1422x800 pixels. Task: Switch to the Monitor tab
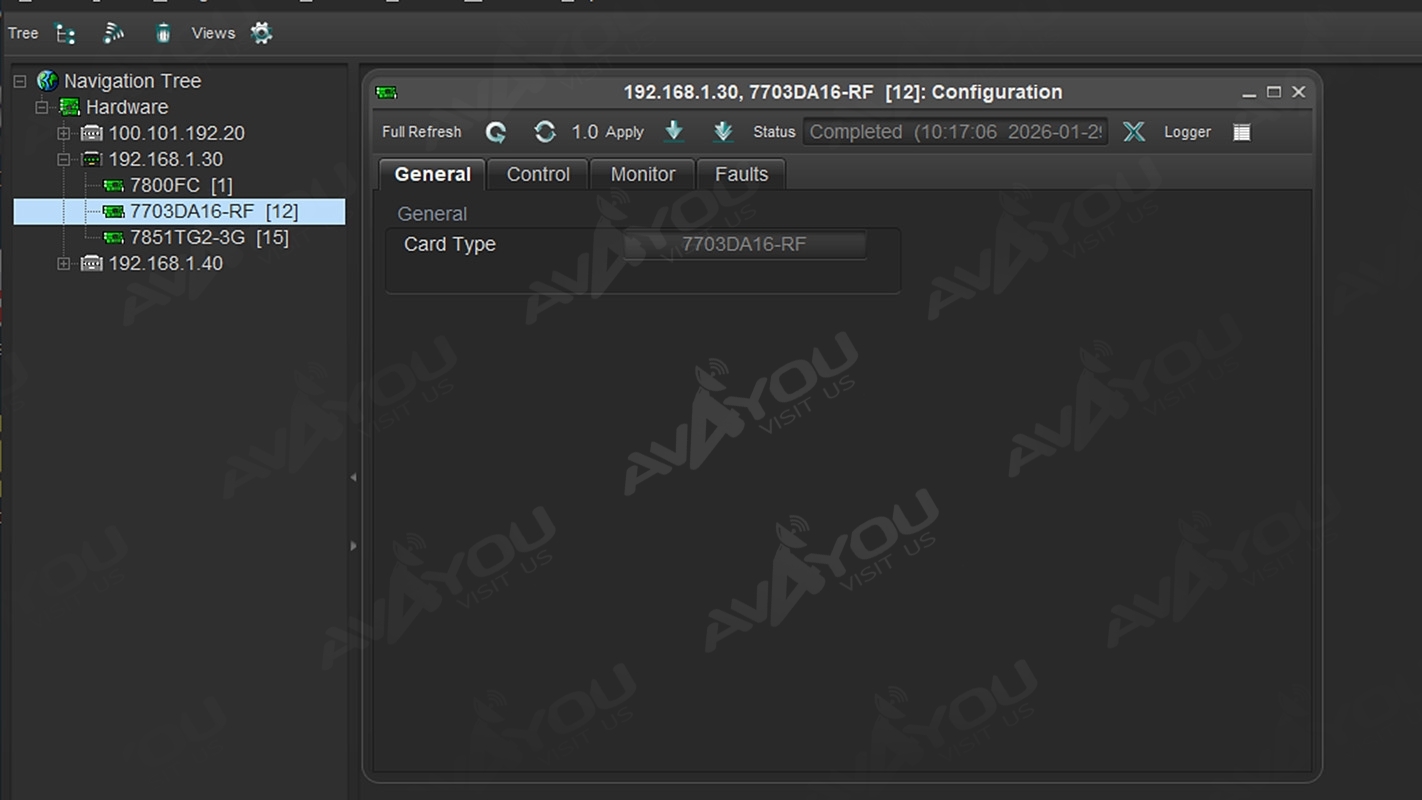click(x=643, y=174)
